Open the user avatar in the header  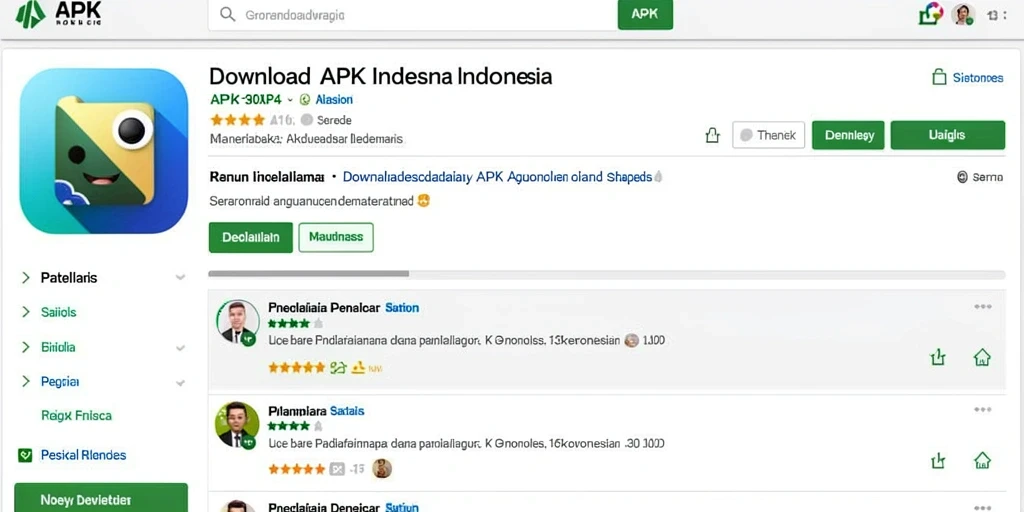(964, 14)
